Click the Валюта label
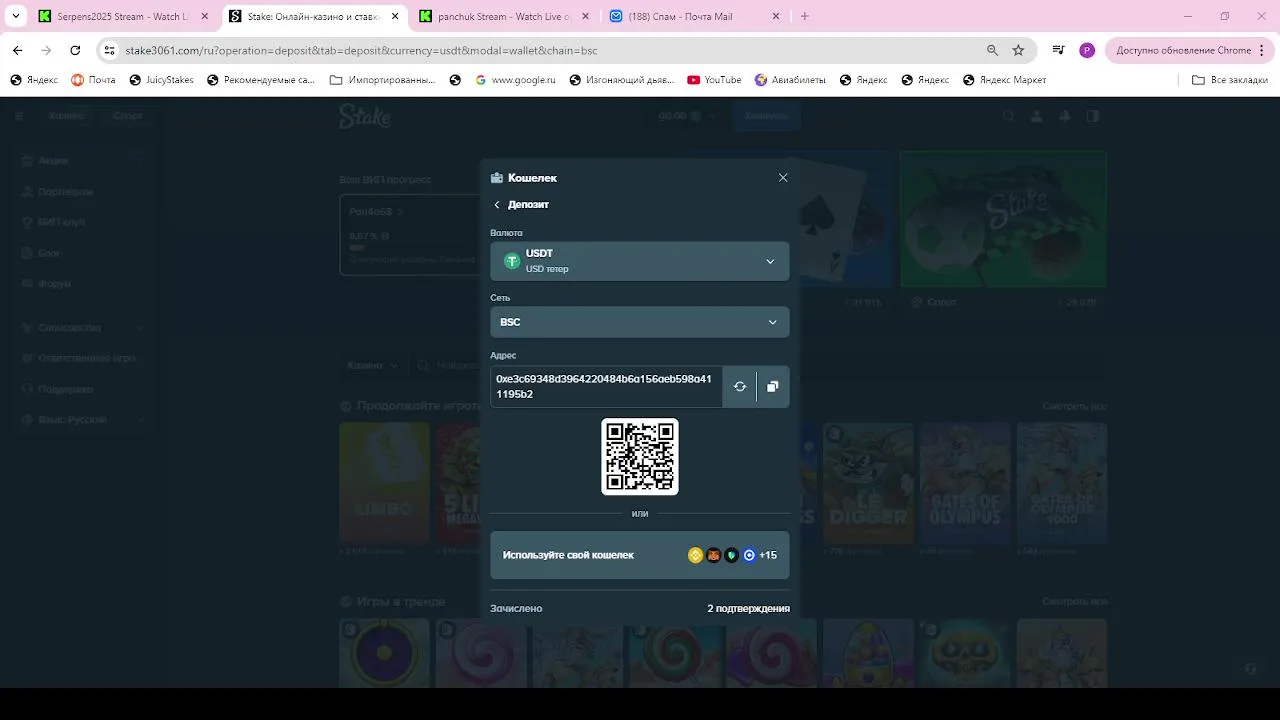Image resolution: width=1280 pixels, height=720 pixels. [506, 233]
